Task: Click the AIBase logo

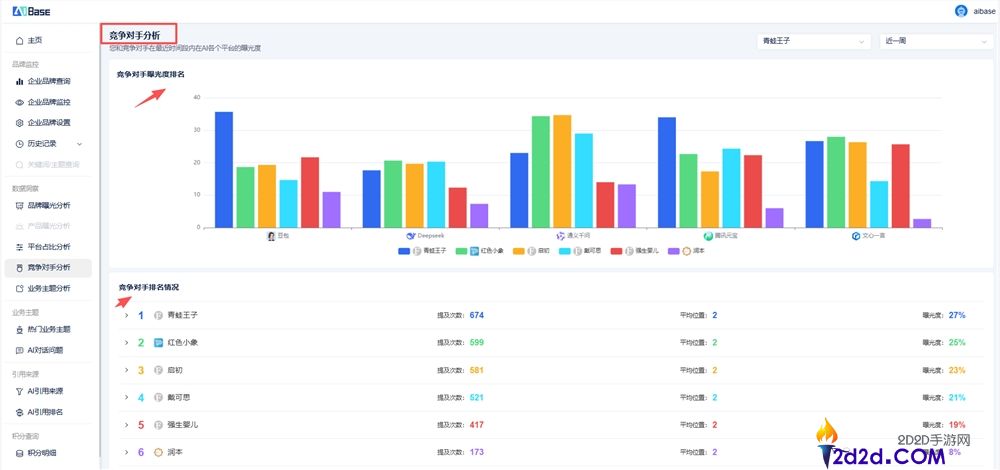Action: tap(30, 11)
